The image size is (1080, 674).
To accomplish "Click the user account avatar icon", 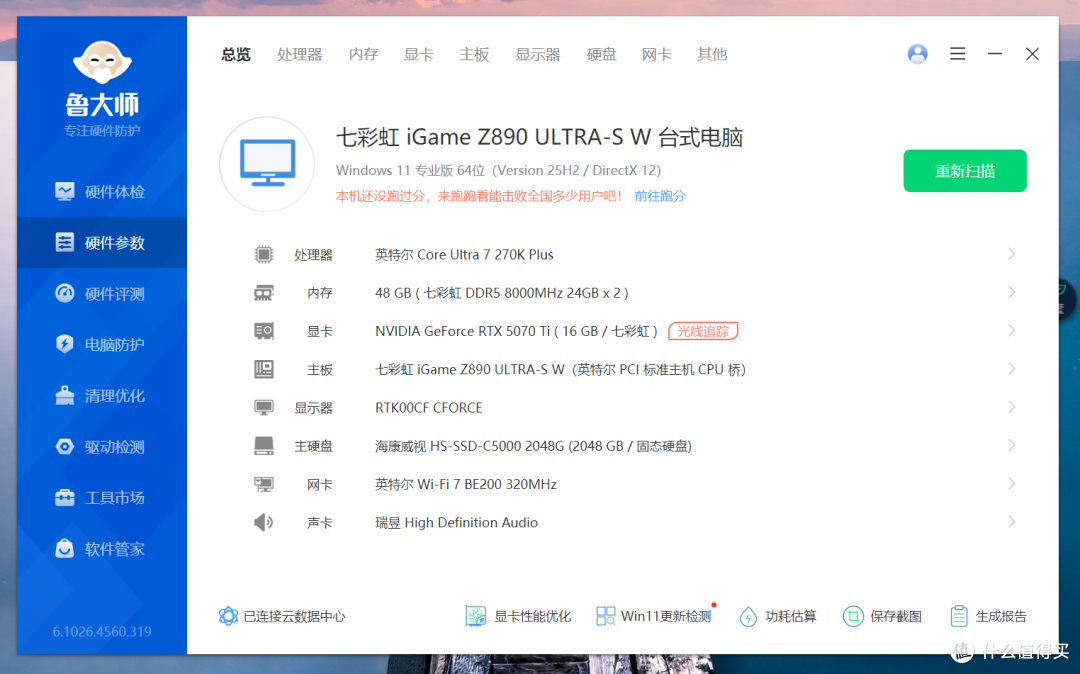I will 917,54.
